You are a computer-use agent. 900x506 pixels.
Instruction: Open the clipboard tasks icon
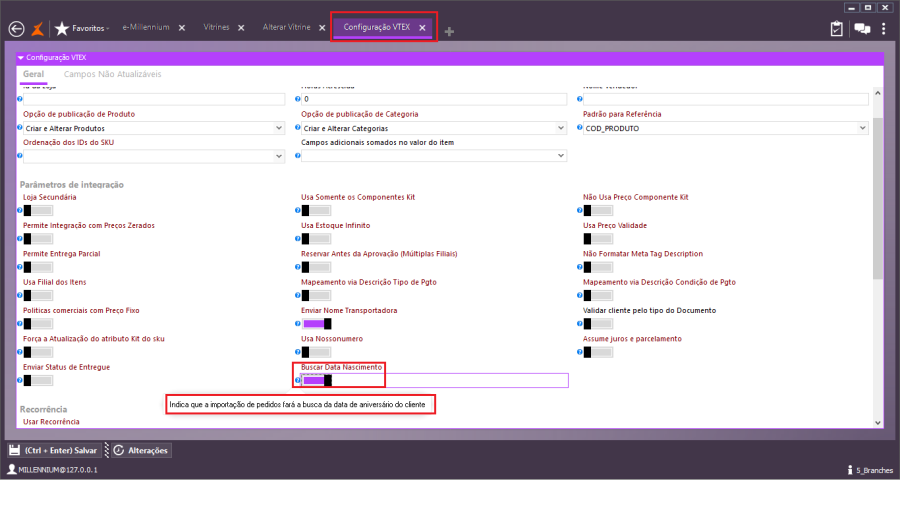point(836,29)
